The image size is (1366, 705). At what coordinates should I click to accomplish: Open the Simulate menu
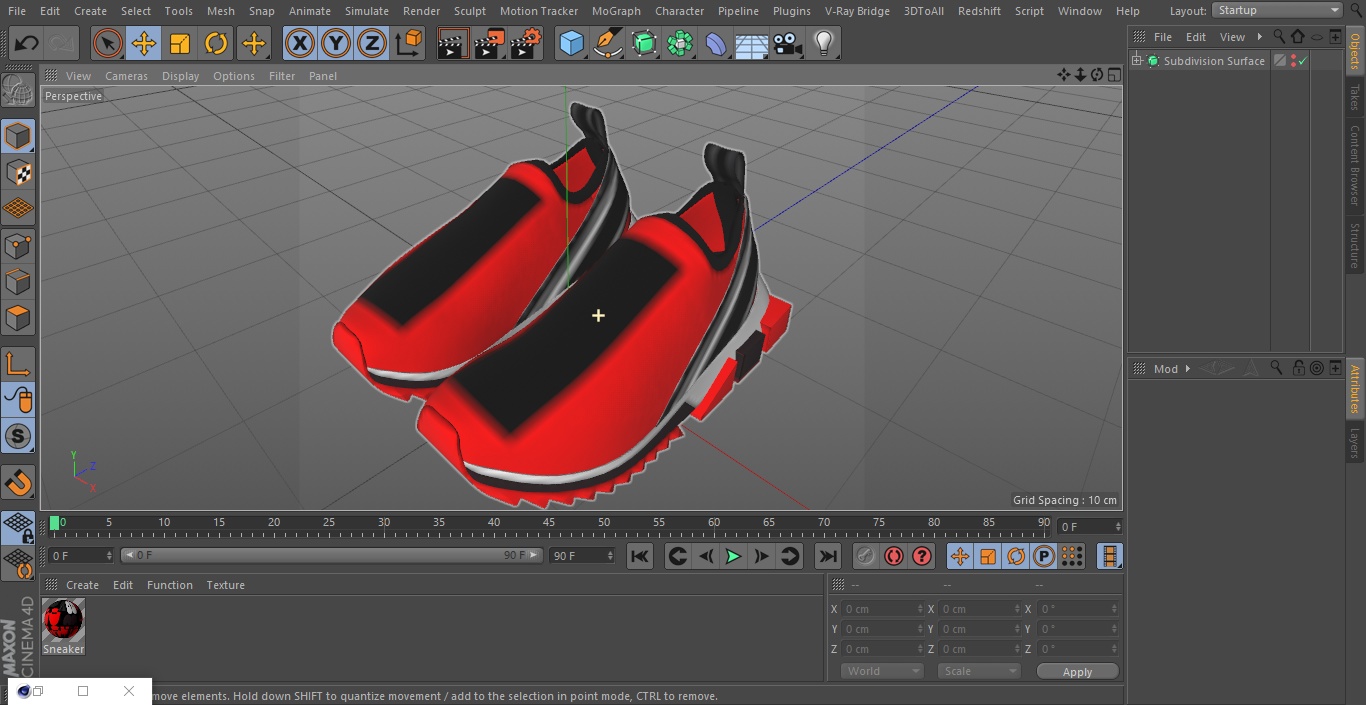click(366, 11)
